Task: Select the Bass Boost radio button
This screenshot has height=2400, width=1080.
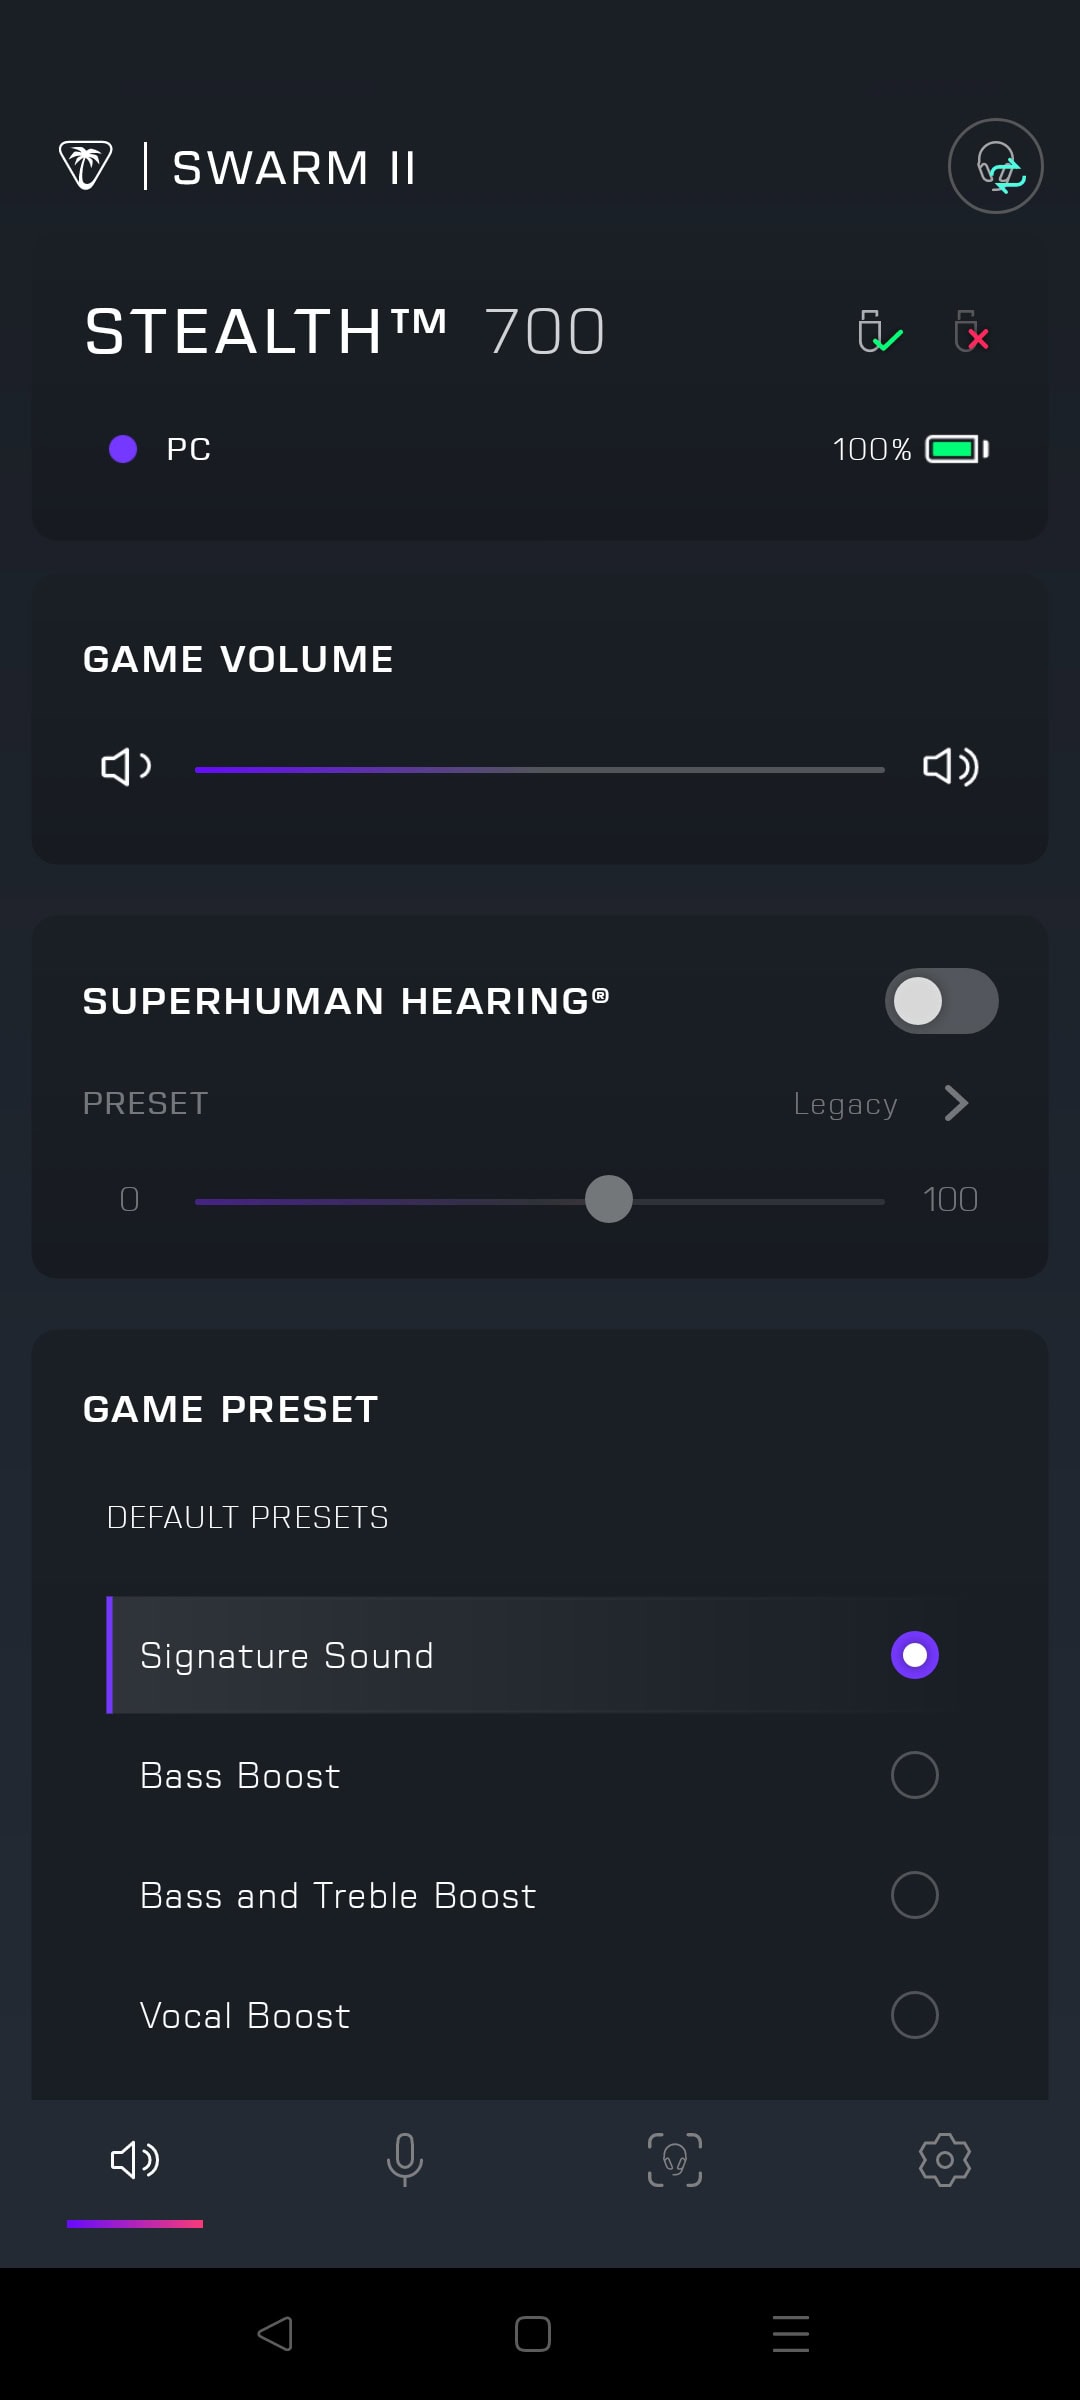Action: pos(914,1775)
